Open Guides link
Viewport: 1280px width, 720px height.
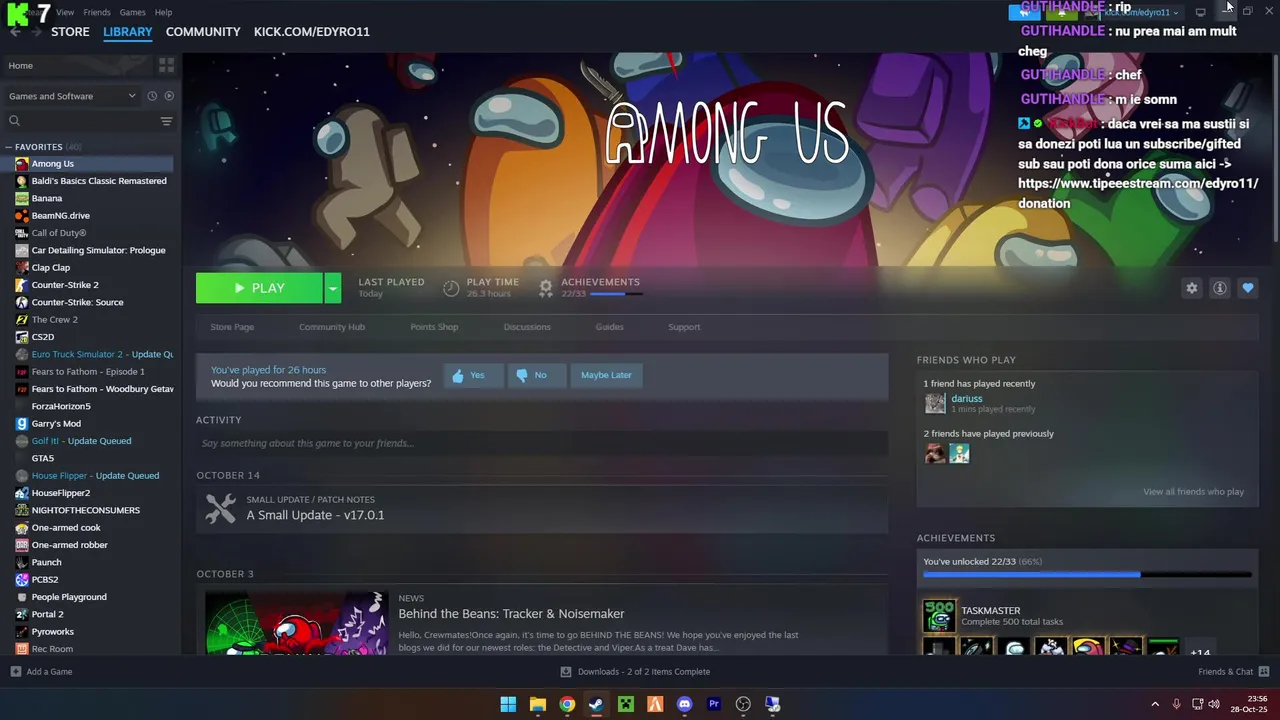[x=609, y=327]
